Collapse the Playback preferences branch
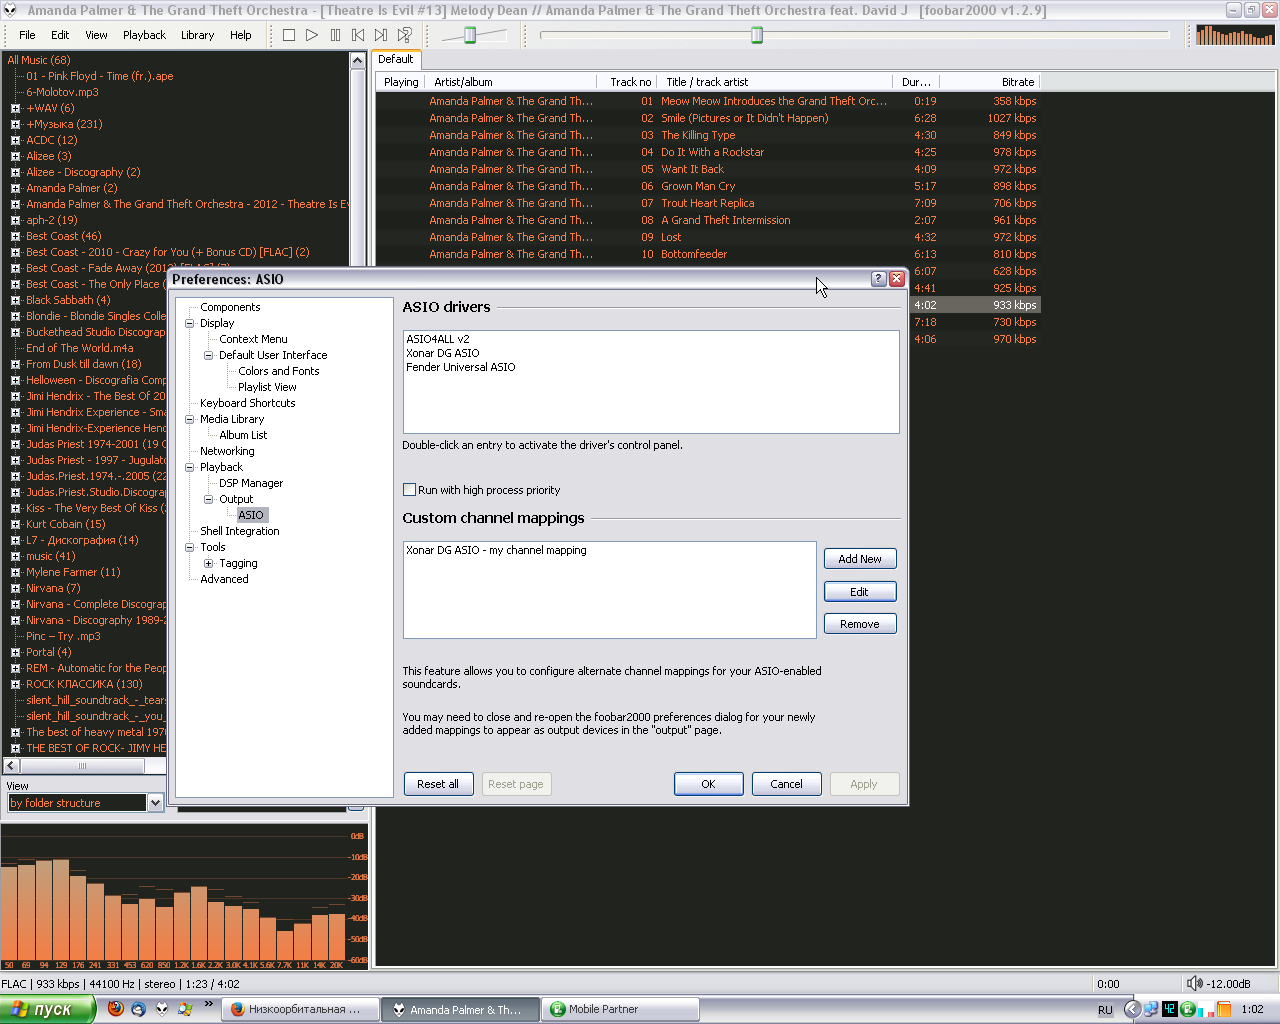 click(x=190, y=467)
